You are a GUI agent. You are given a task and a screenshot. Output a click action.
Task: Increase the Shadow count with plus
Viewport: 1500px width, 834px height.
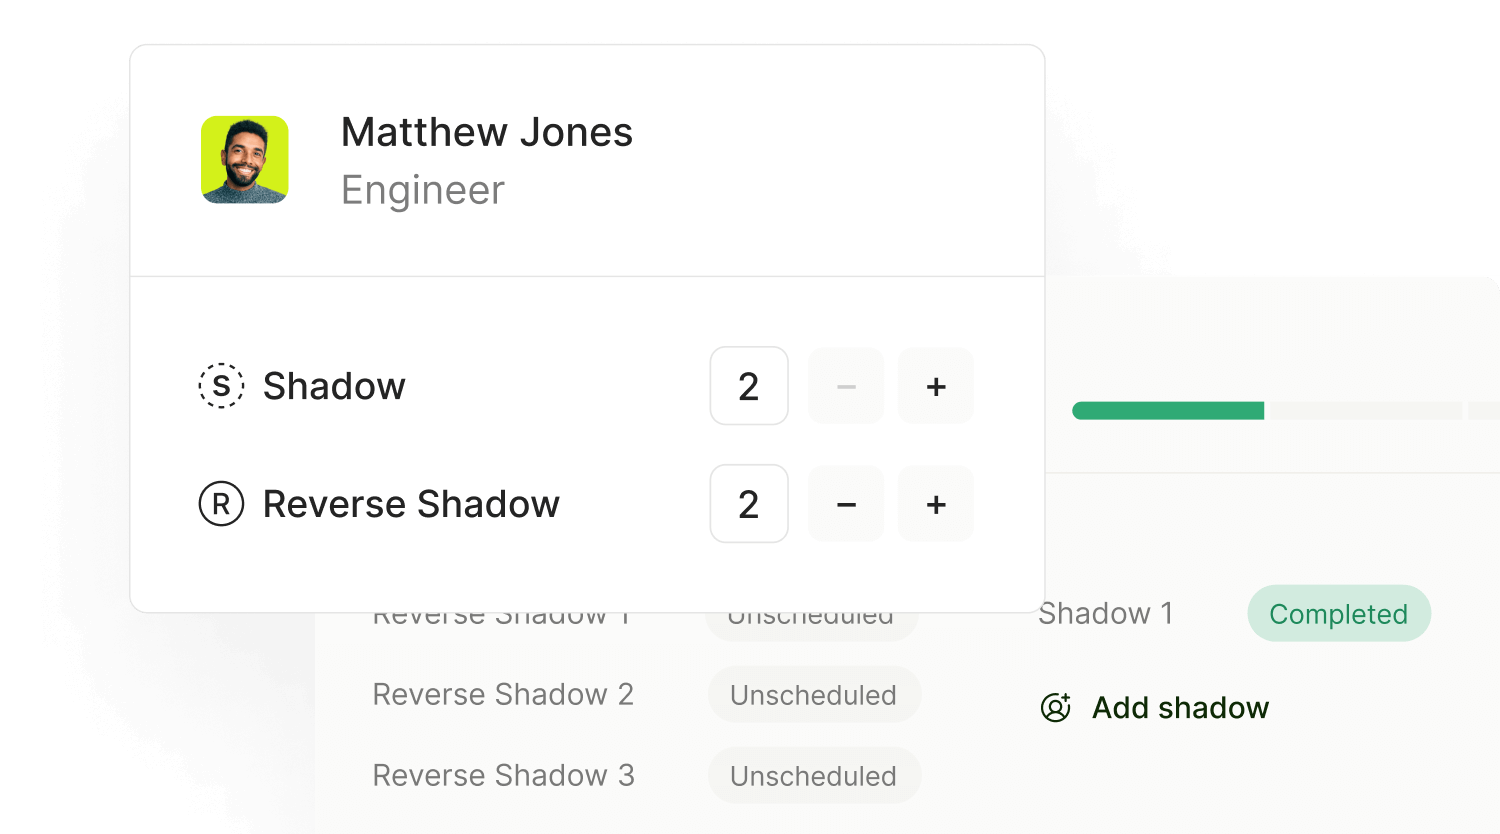pyautogui.click(x=936, y=386)
